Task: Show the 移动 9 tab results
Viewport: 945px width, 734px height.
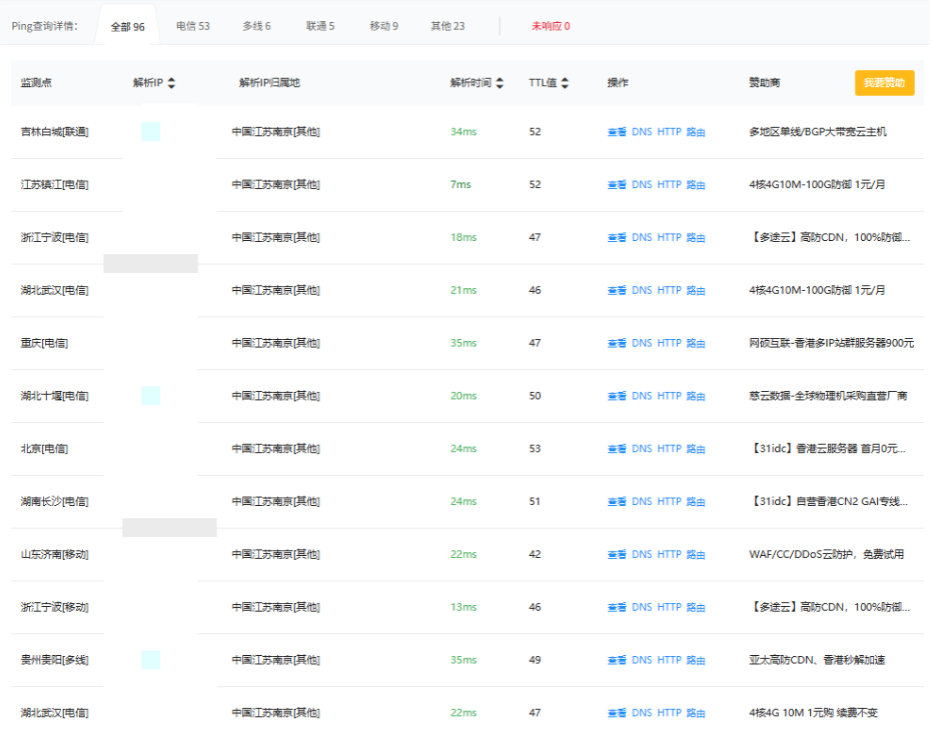Action: coord(383,26)
